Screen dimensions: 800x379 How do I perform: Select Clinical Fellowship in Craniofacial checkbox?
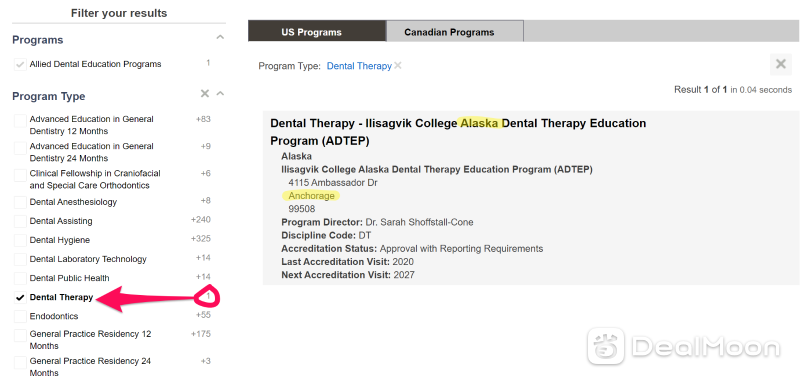(x=20, y=175)
